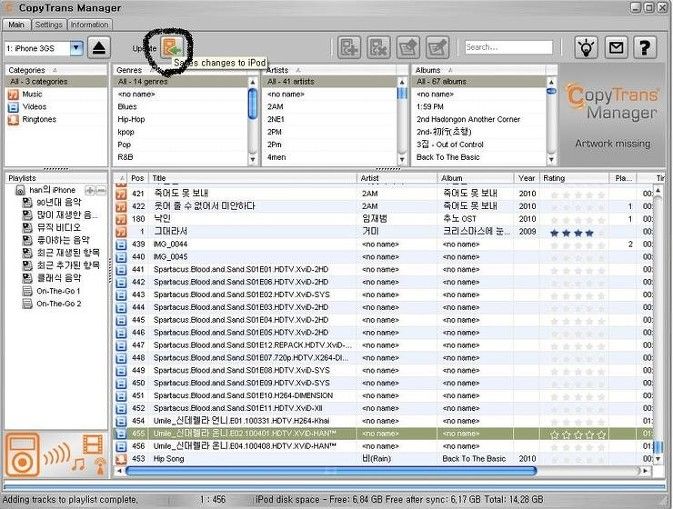Click the ringtone icon on Hip Song row
The image size is (673, 509).
pos(121,459)
